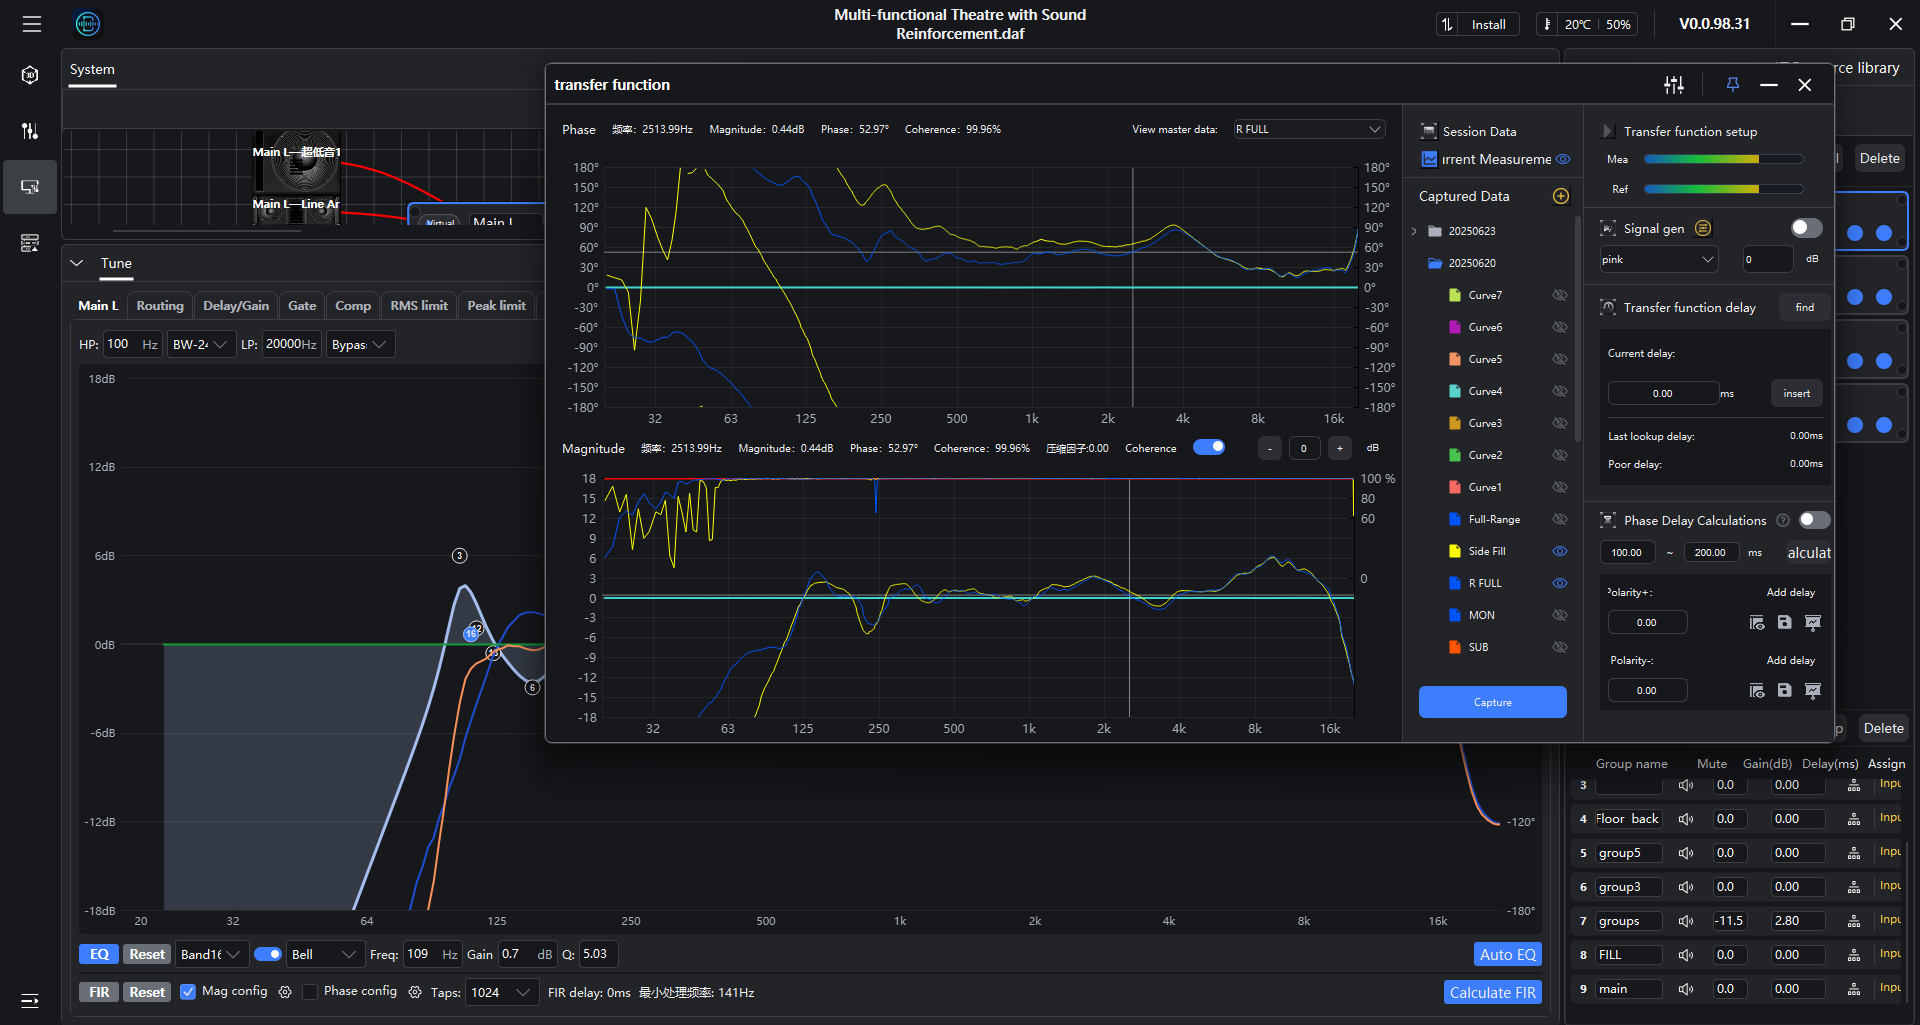This screenshot has width=1920, height=1025.
Task: Add captured data with plus icon
Action: 1560,196
